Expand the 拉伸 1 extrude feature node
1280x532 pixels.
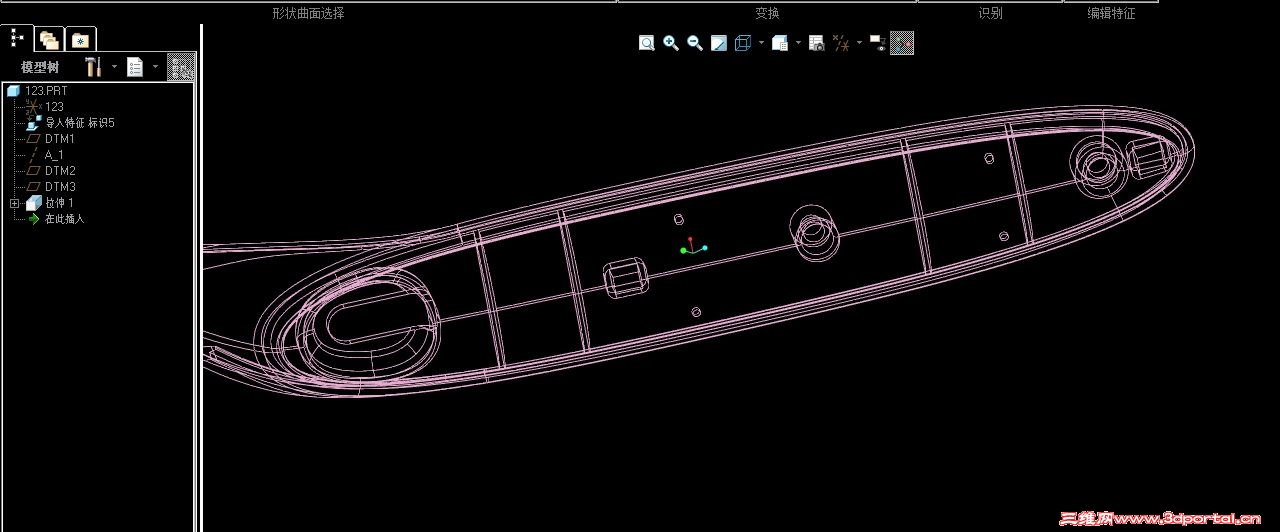tap(14, 203)
